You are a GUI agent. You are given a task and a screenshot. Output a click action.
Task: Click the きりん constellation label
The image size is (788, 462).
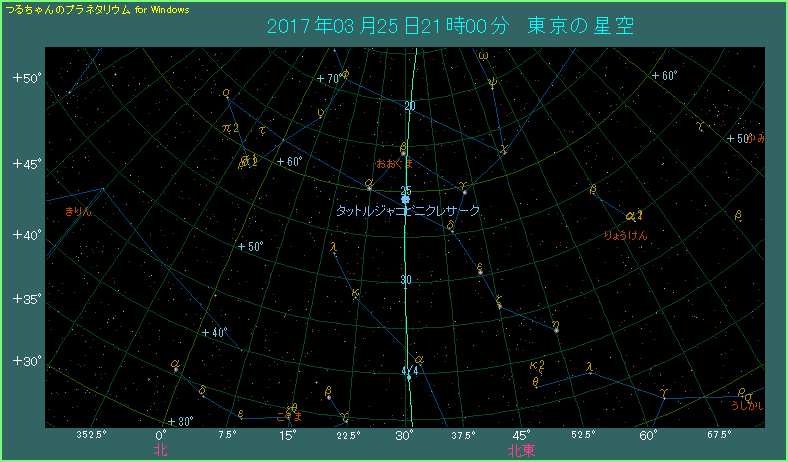click(78, 212)
